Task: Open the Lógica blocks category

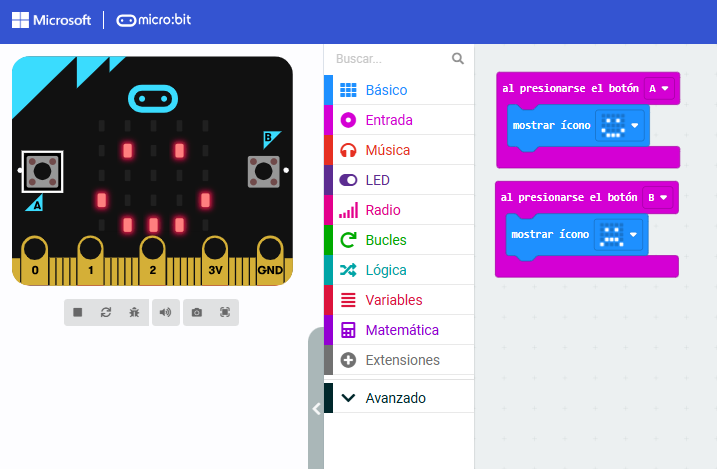Action: pyautogui.click(x=399, y=270)
